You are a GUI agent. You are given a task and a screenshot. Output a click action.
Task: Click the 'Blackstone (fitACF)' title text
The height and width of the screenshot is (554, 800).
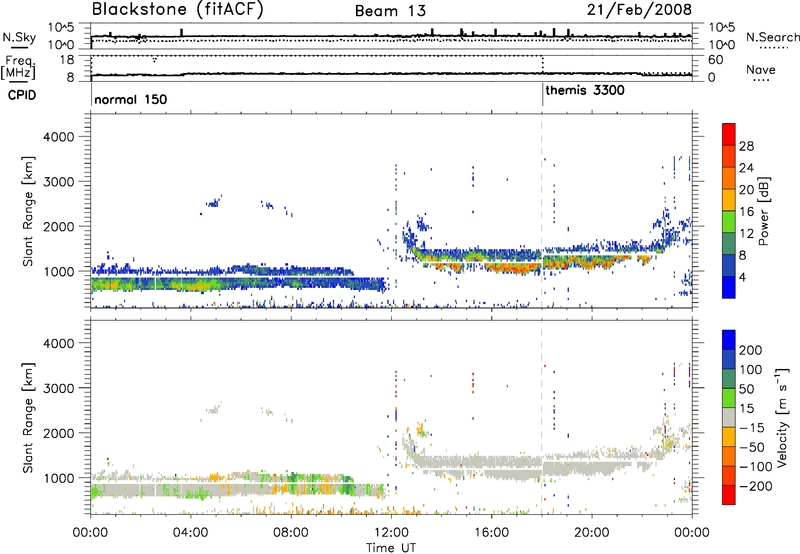click(x=178, y=9)
